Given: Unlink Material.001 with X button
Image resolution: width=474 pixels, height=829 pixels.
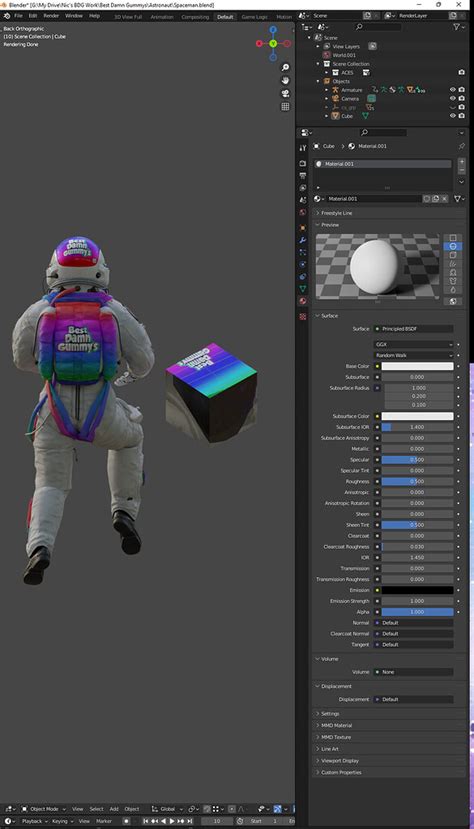Looking at the screenshot, I should tap(444, 199).
